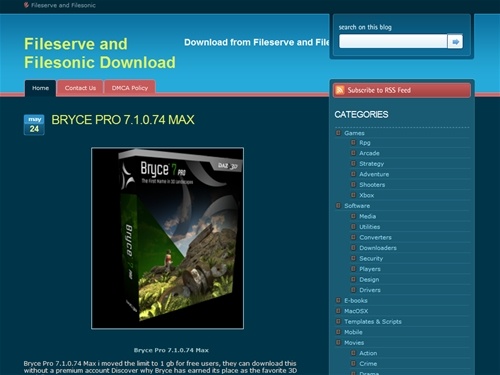Open the Xbox category link
This screenshot has width=500, height=375.
(367, 195)
